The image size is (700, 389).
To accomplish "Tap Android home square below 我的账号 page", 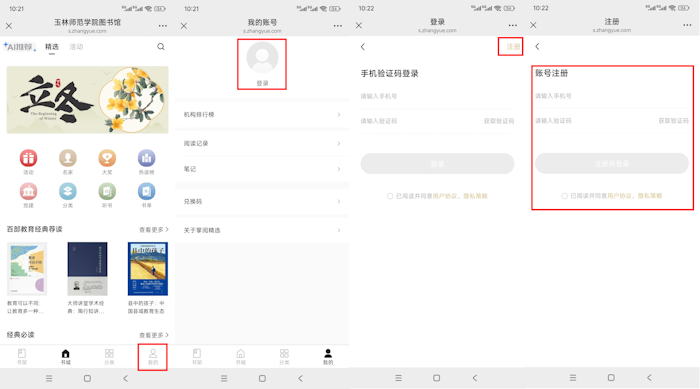I will (262, 378).
